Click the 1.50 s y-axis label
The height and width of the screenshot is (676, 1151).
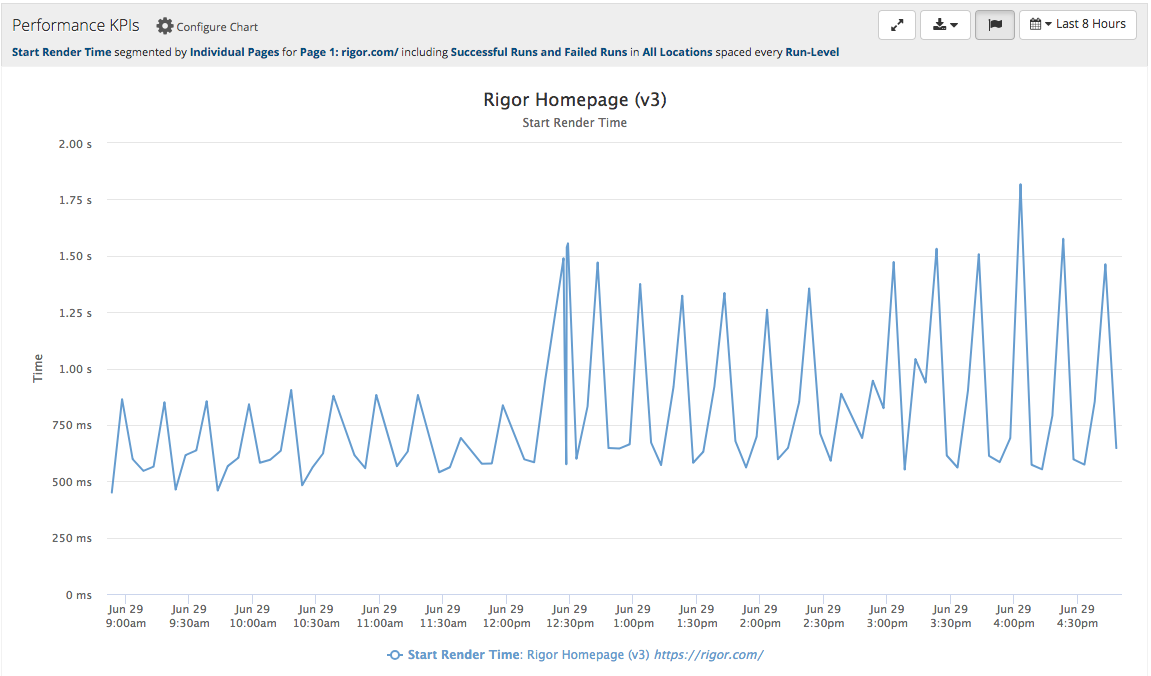[x=75, y=256]
